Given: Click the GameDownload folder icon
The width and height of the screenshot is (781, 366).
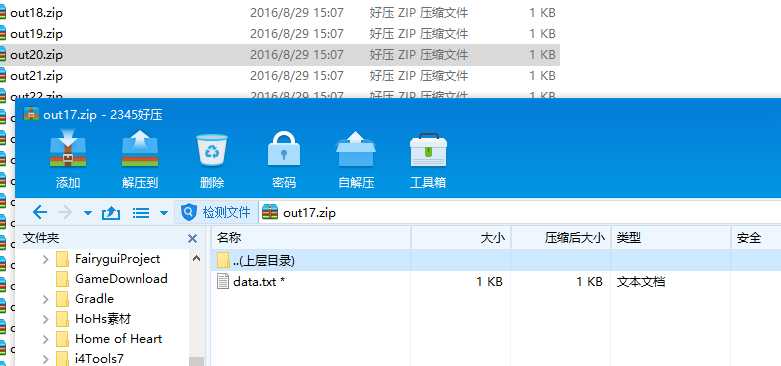Looking at the screenshot, I should coord(62,279).
